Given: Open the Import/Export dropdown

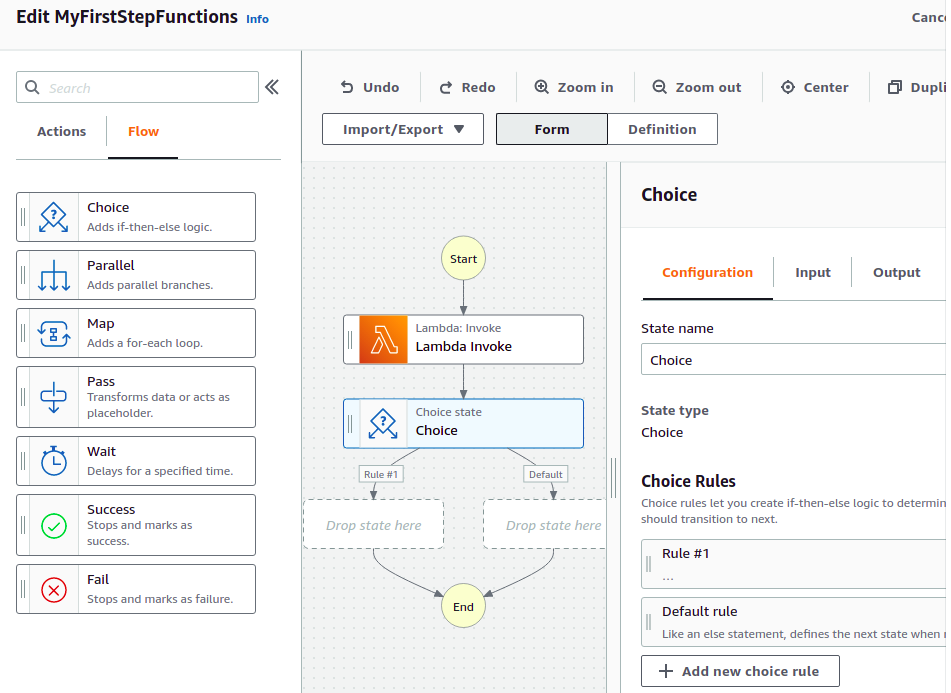Looking at the screenshot, I should (403, 129).
